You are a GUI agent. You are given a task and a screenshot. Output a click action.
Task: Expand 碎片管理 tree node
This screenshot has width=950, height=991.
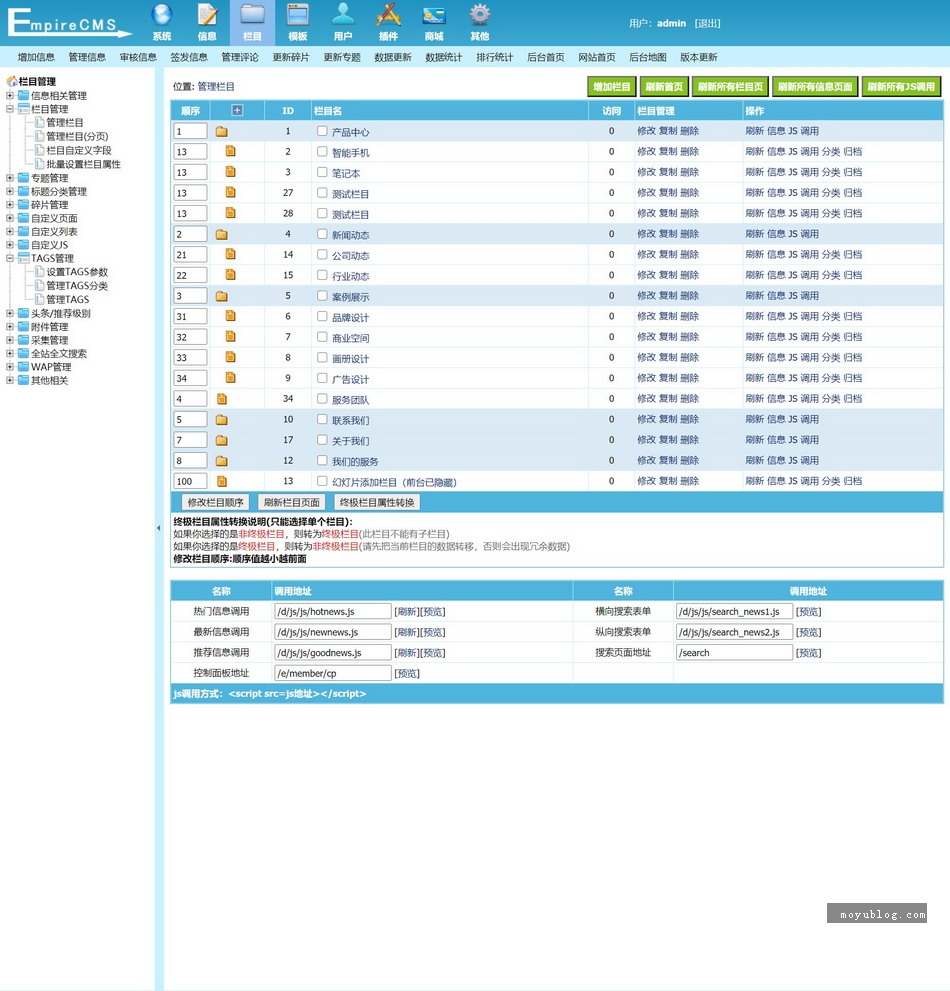9,204
